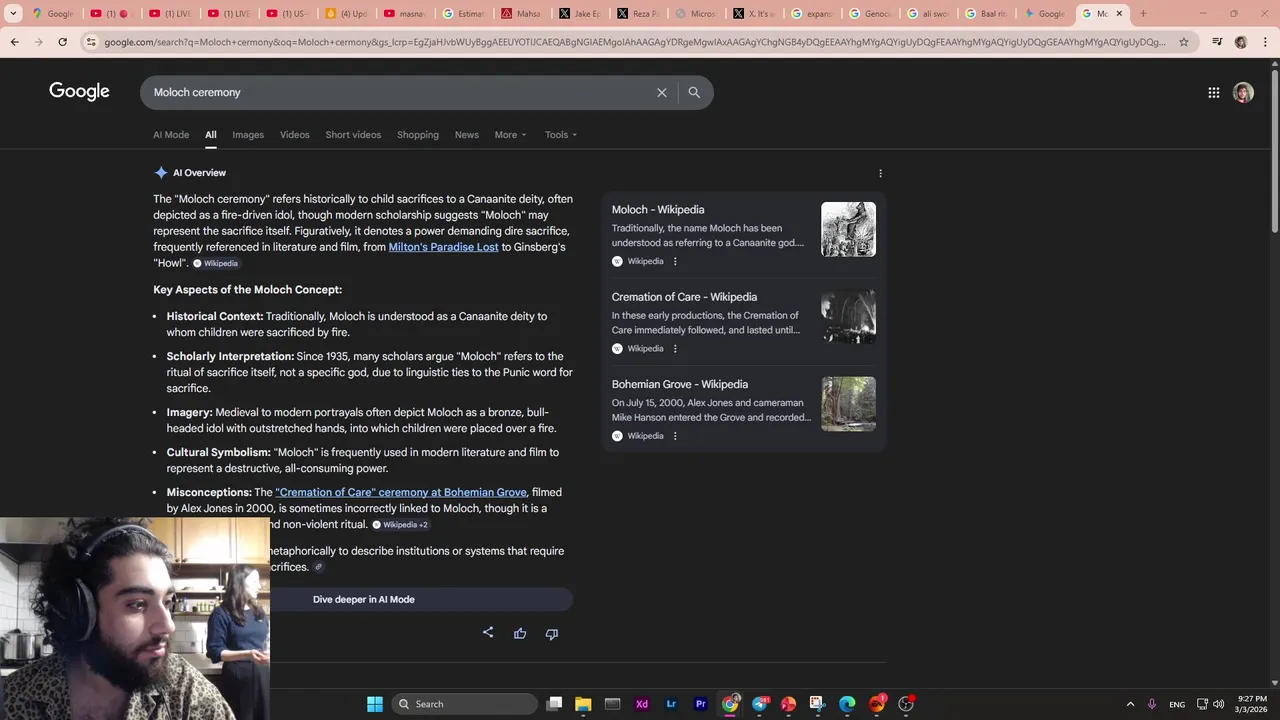Select the Images search tab
The height and width of the screenshot is (720, 1280).
(248, 135)
